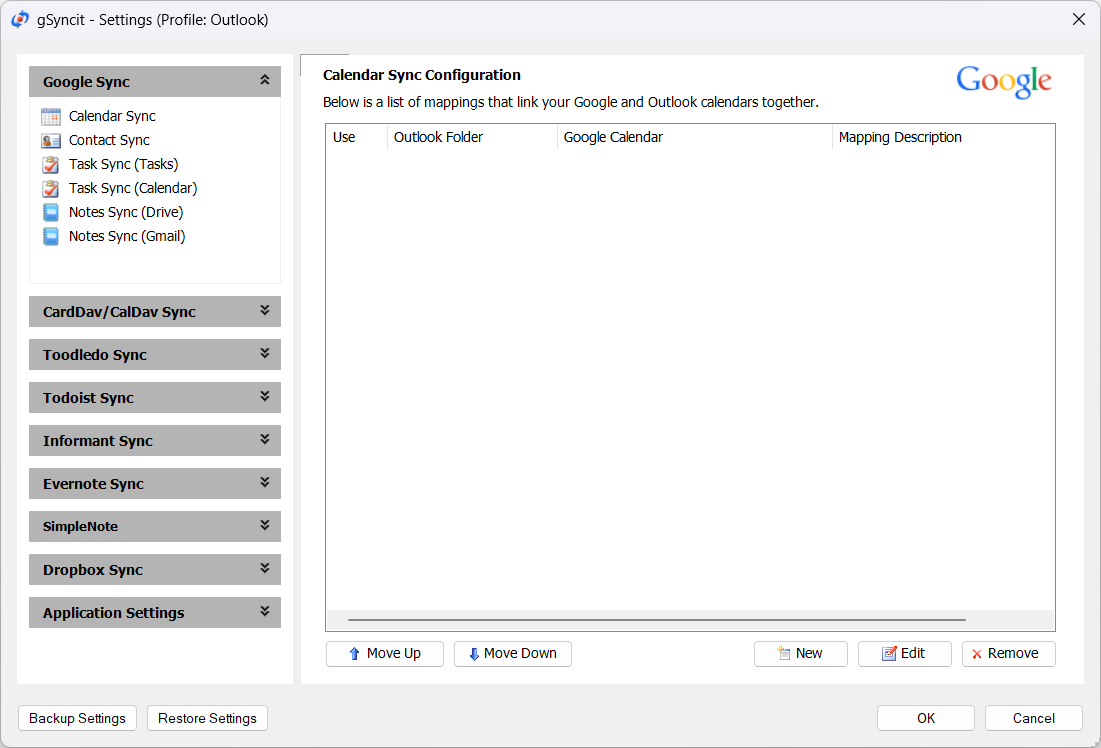Expand the CardDav/CalDav Sync section

154,312
